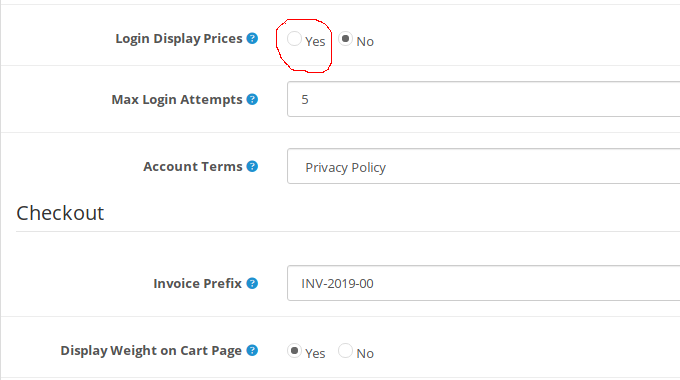Choose No radio circle for Login Display Prices
Image resolution: width=680 pixels, height=380 pixels.
click(x=345, y=39)
